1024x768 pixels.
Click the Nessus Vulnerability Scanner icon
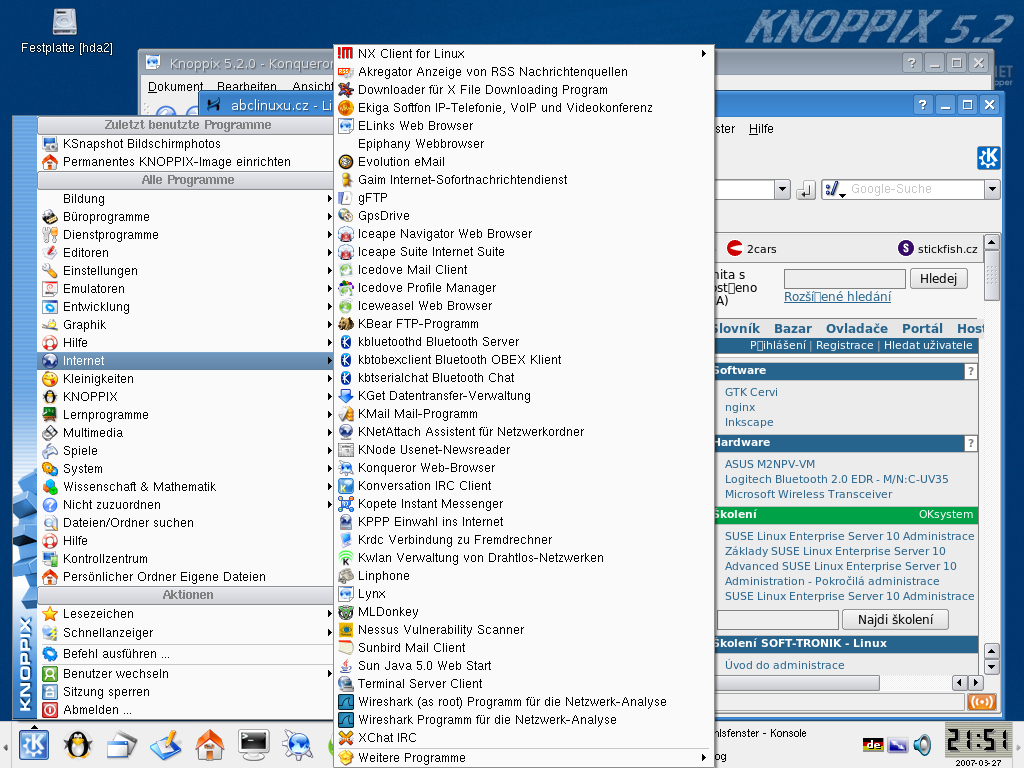346,630
